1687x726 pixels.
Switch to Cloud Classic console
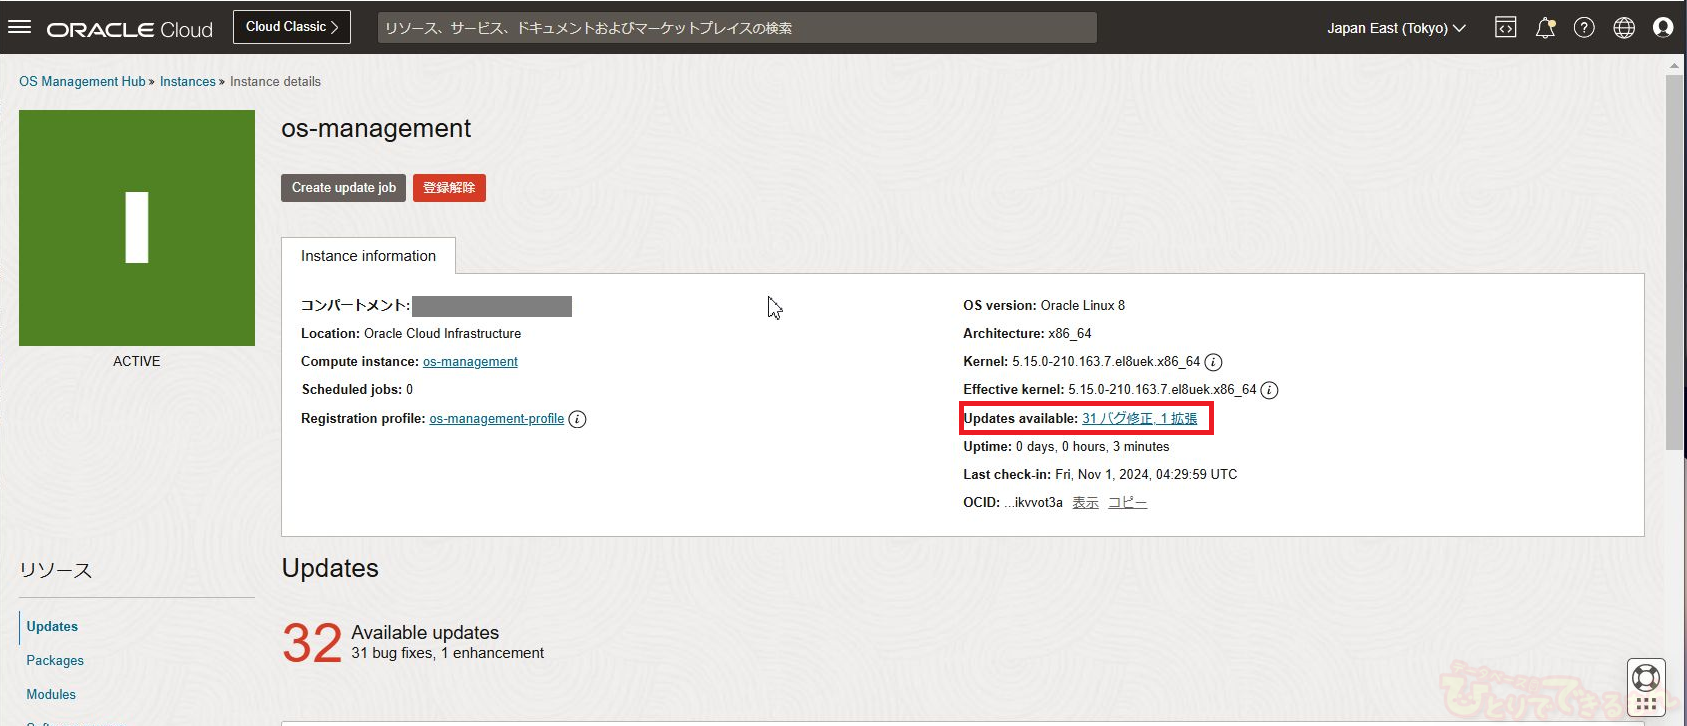[x=292, y=27]
